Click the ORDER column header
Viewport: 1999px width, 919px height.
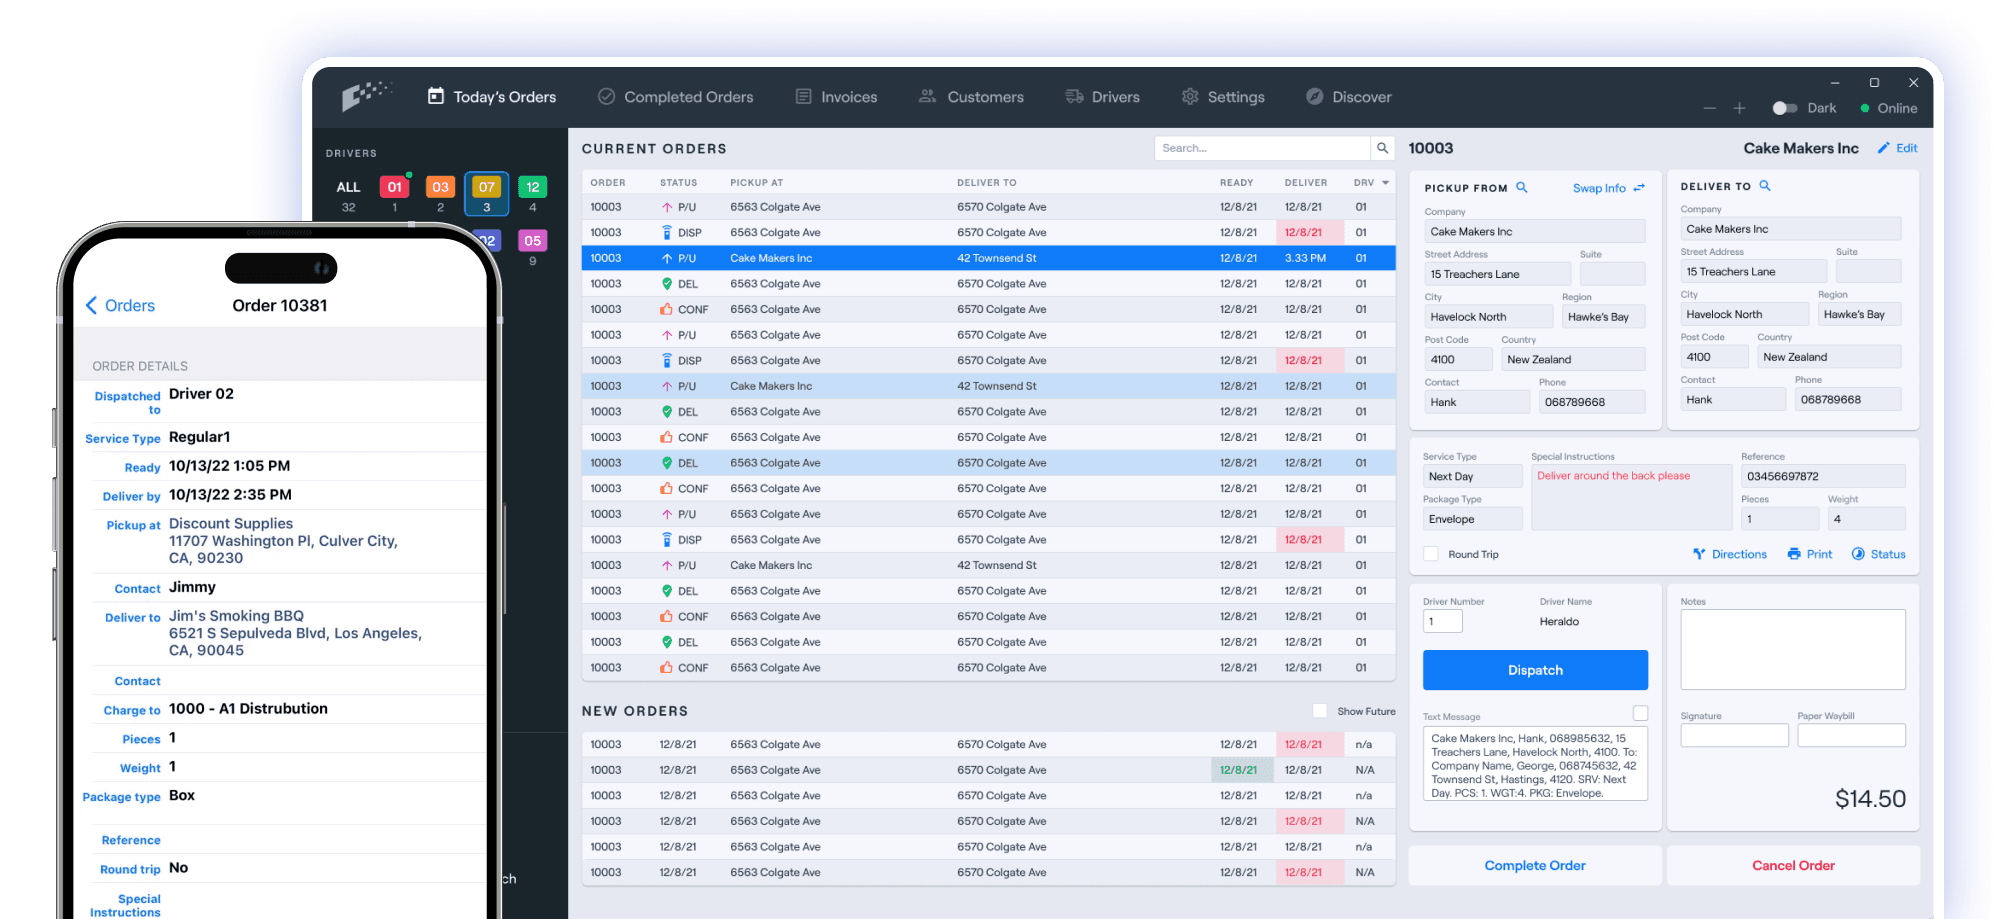tap(607, 183)
